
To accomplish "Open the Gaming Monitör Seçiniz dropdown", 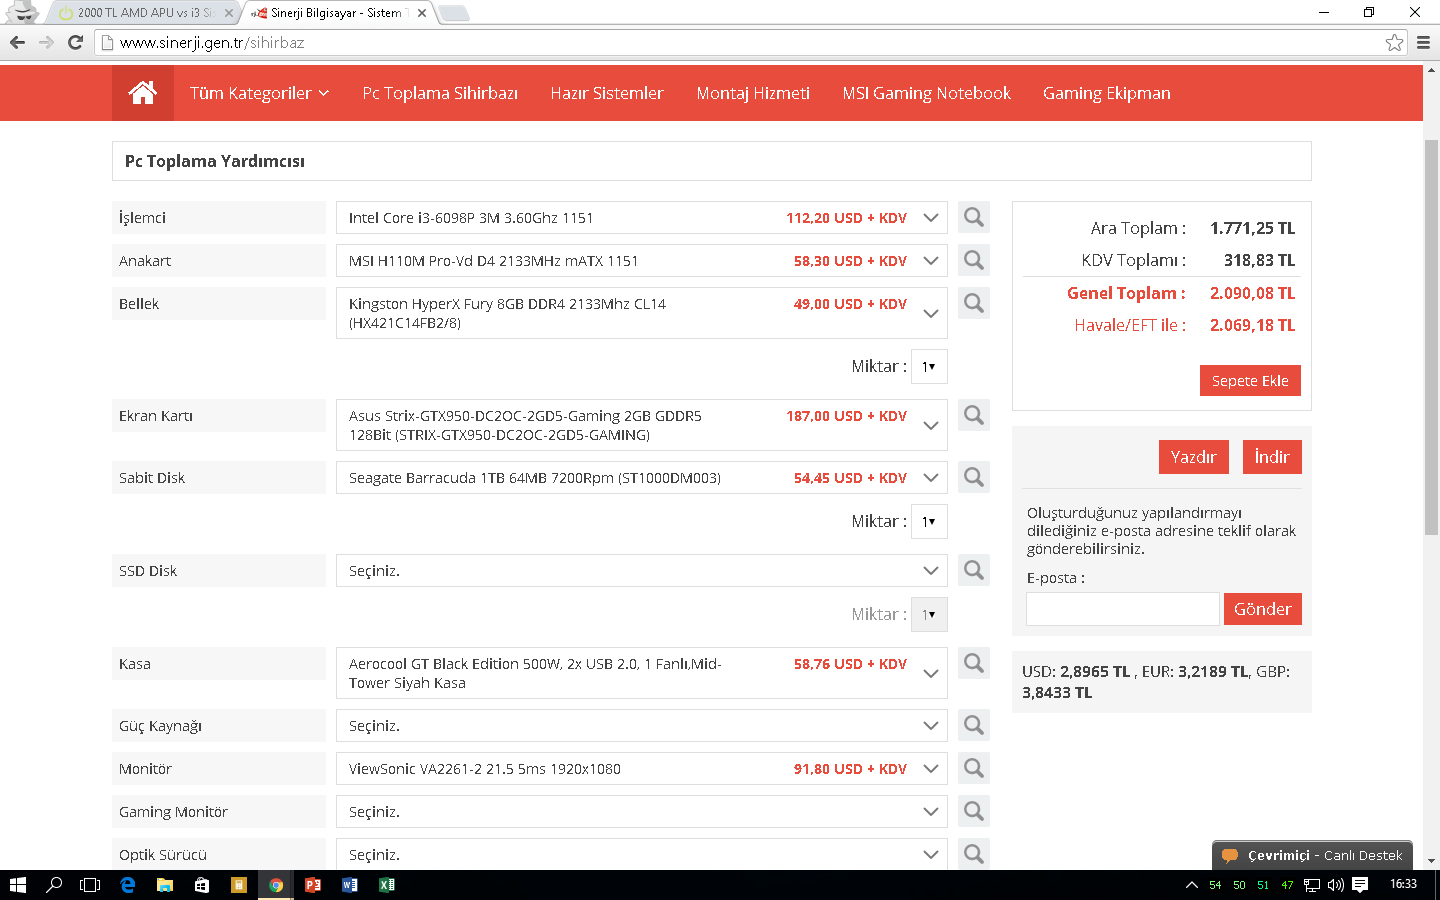I will [x=641, y=812].
